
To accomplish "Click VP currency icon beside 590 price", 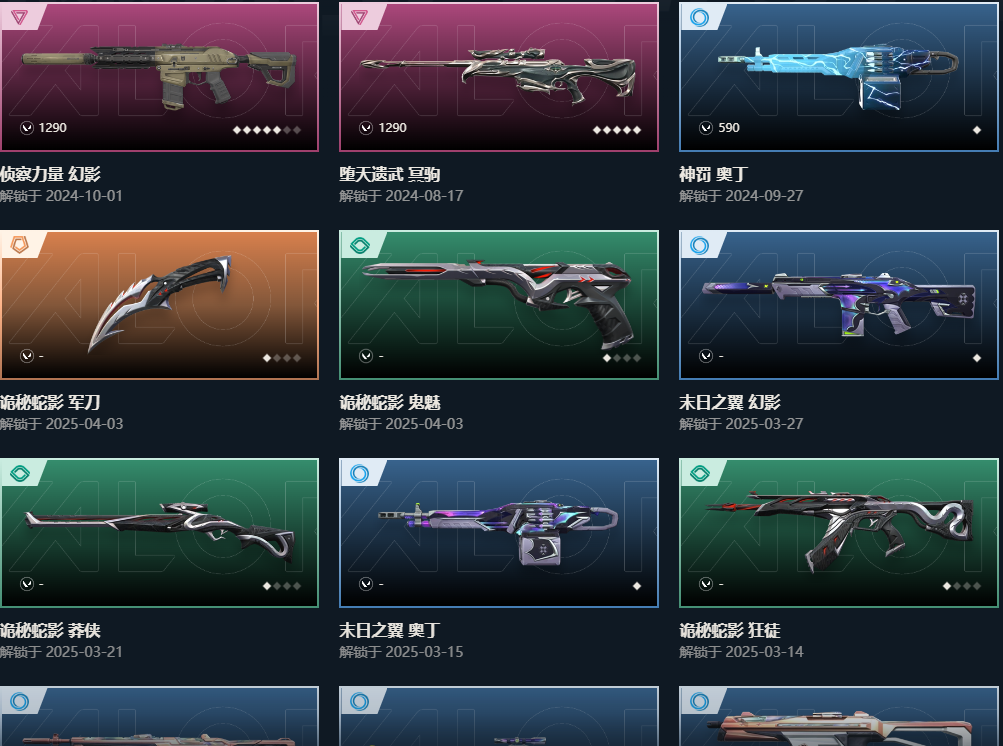I will (706, 128).
